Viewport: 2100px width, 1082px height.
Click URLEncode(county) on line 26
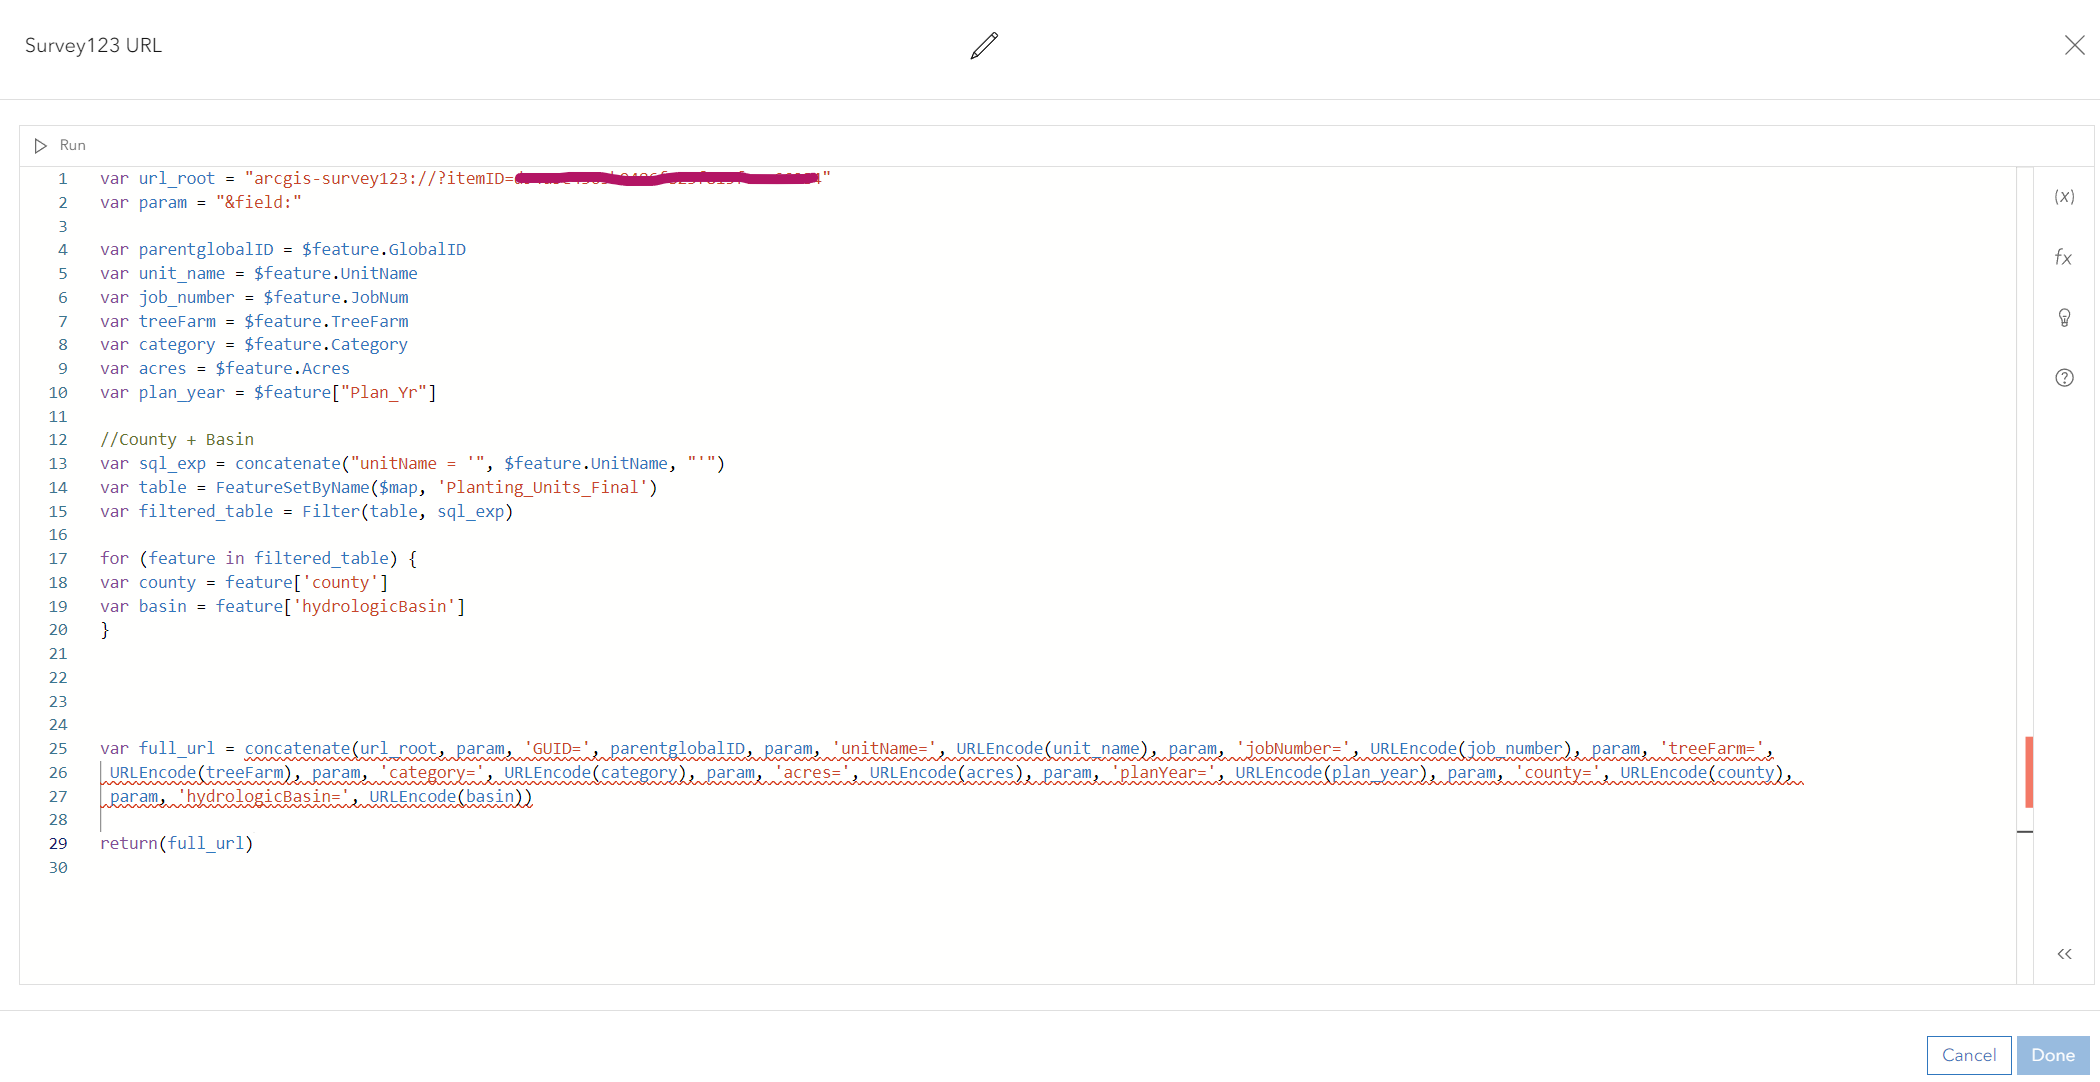tap(1702, 772)
